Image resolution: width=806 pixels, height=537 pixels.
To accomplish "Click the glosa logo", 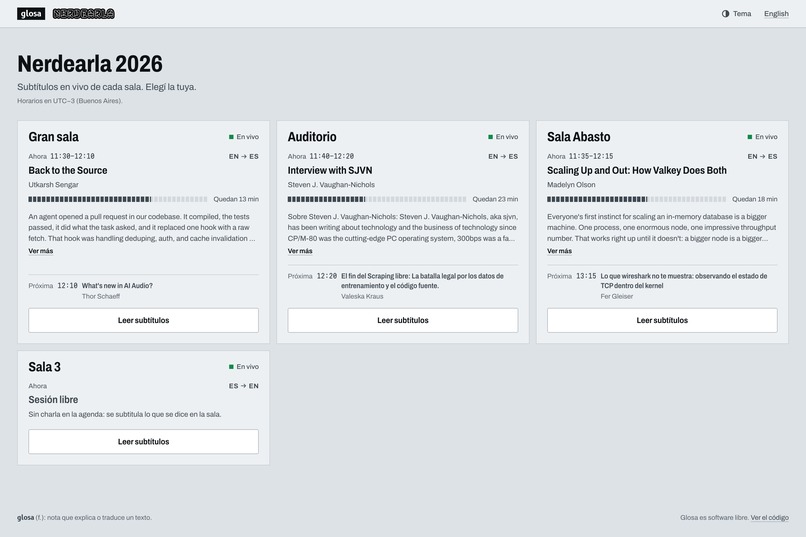I will (x=31, y=14).
